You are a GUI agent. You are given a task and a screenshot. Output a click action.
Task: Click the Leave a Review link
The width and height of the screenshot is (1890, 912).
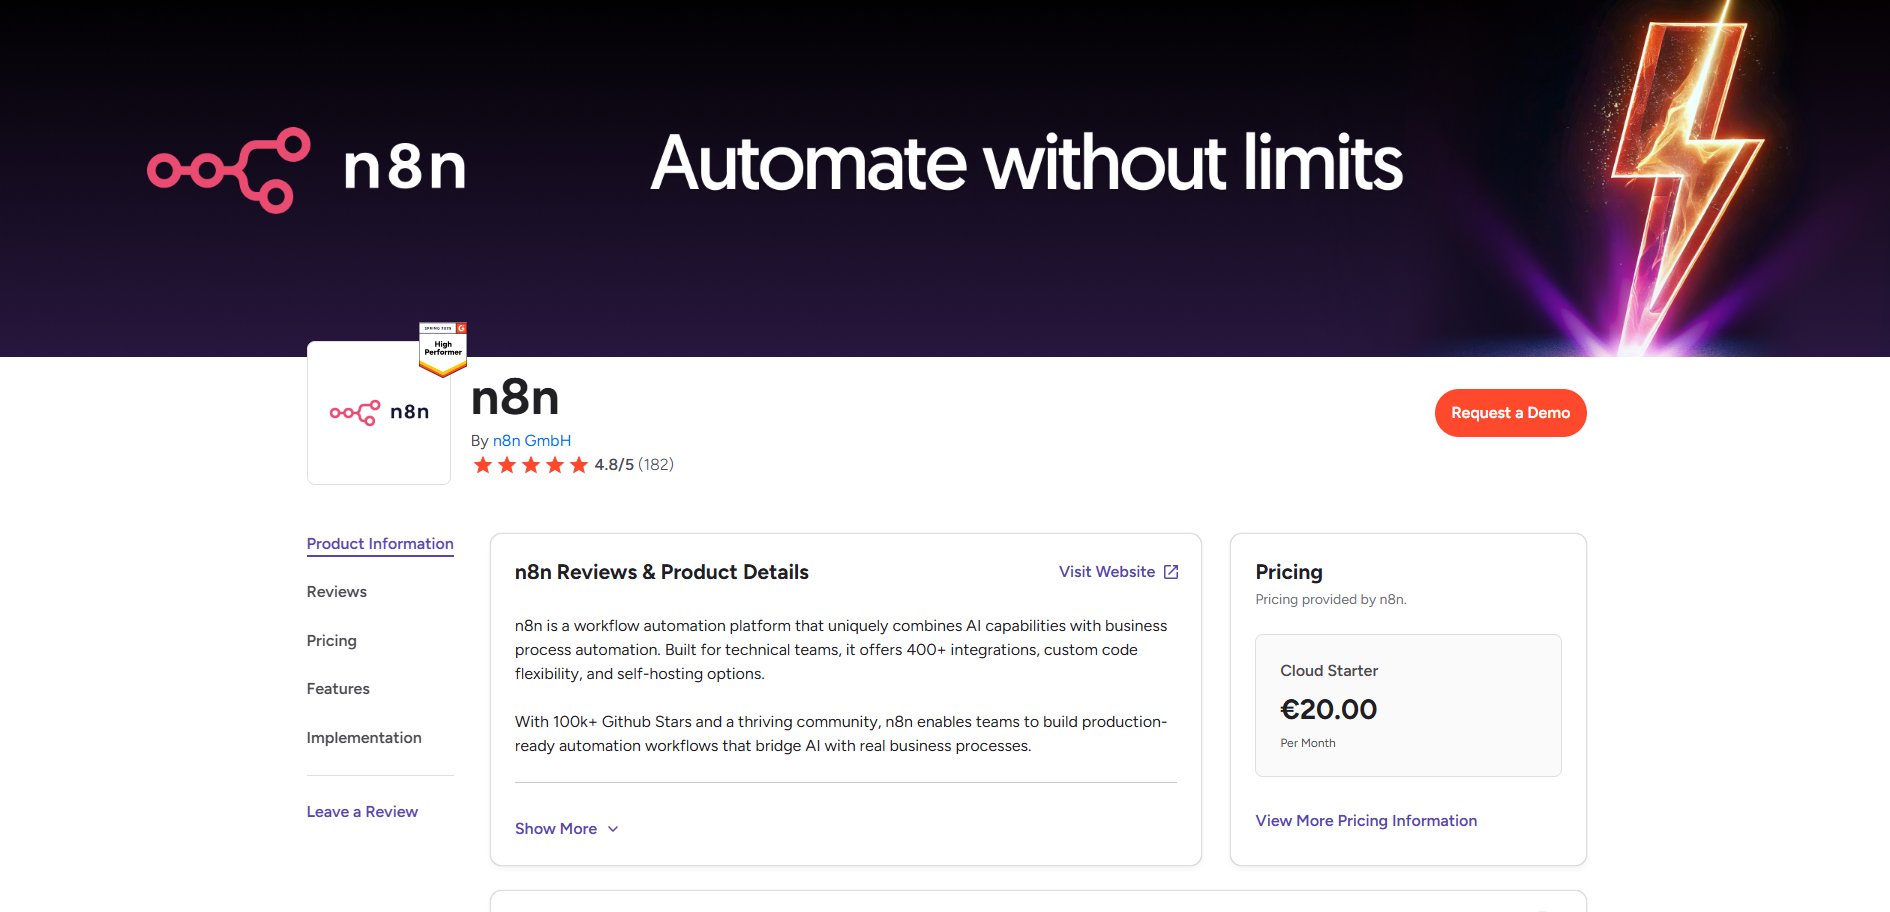(362, 812)
